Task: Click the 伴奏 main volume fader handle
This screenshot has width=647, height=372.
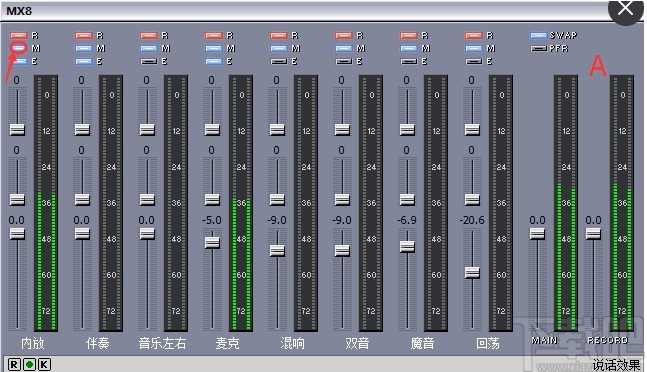Action: [x=82, y=234]
